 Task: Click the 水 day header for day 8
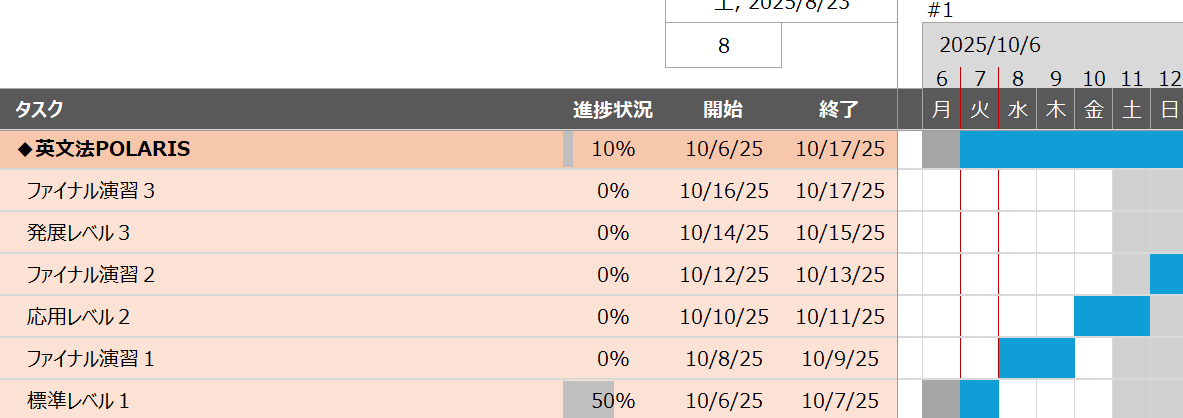(1017, 110)
